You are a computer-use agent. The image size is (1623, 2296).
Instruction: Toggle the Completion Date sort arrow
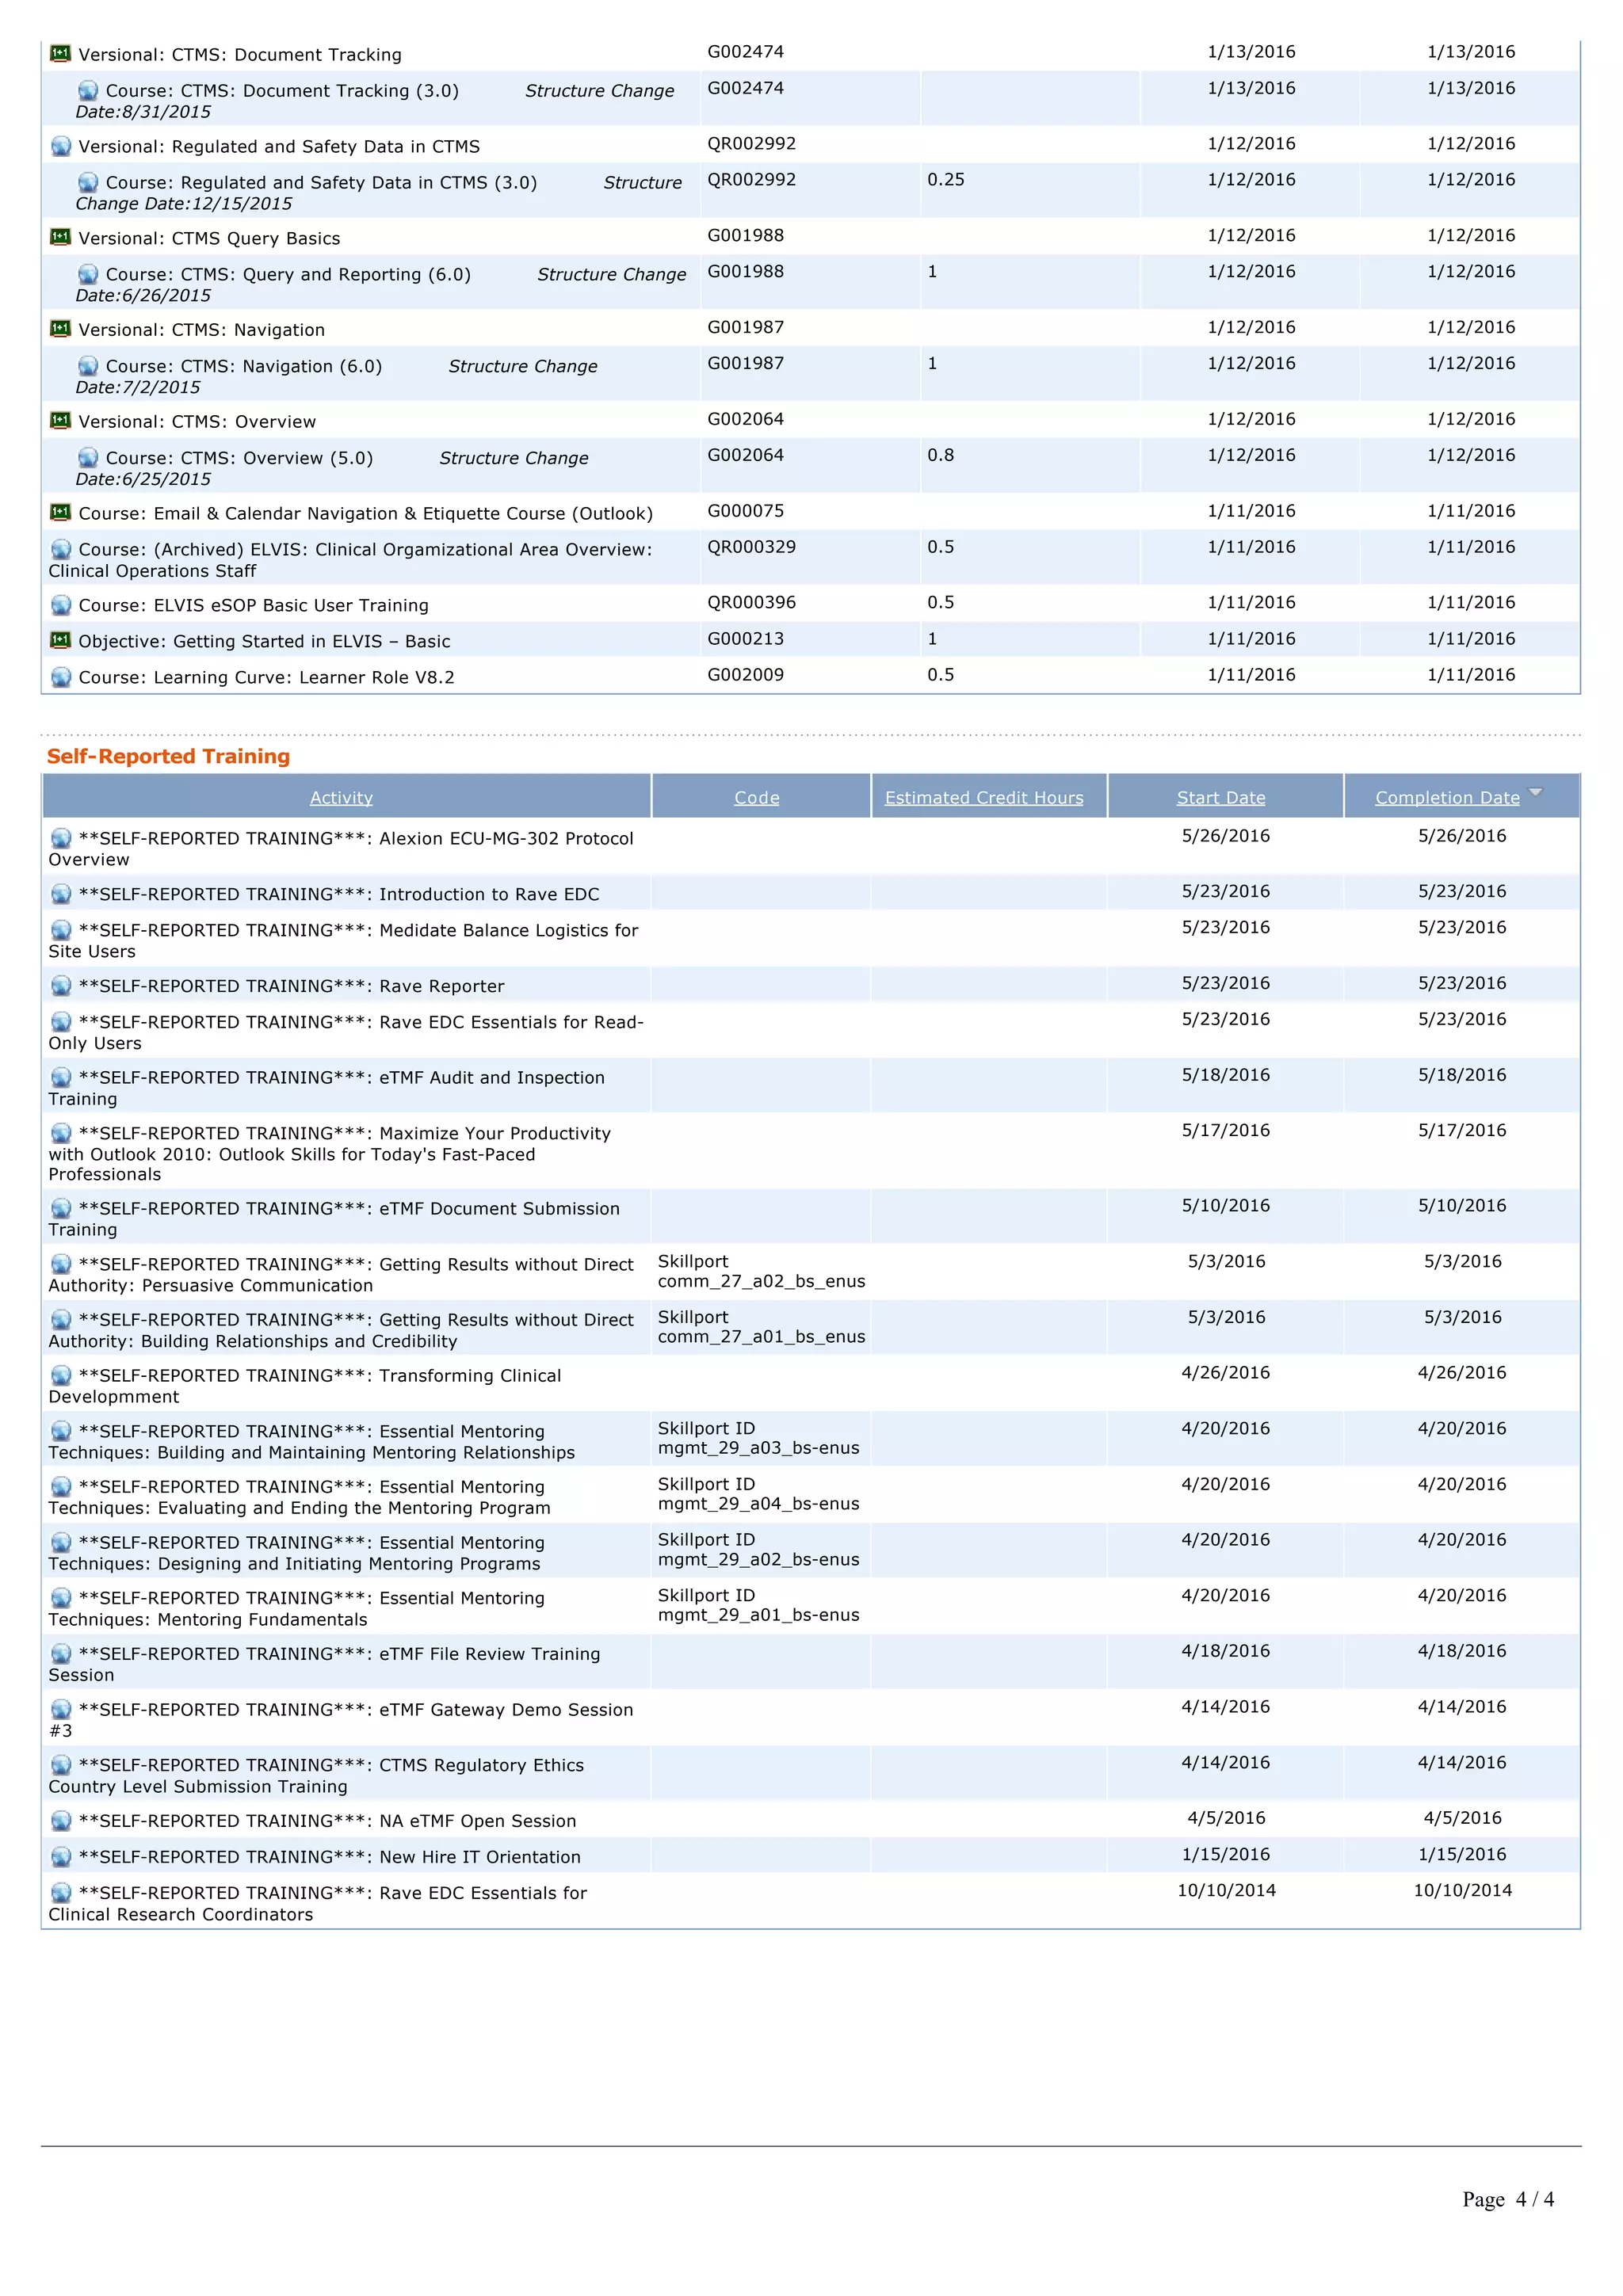pyautogui.click(x=1536, y=792)
